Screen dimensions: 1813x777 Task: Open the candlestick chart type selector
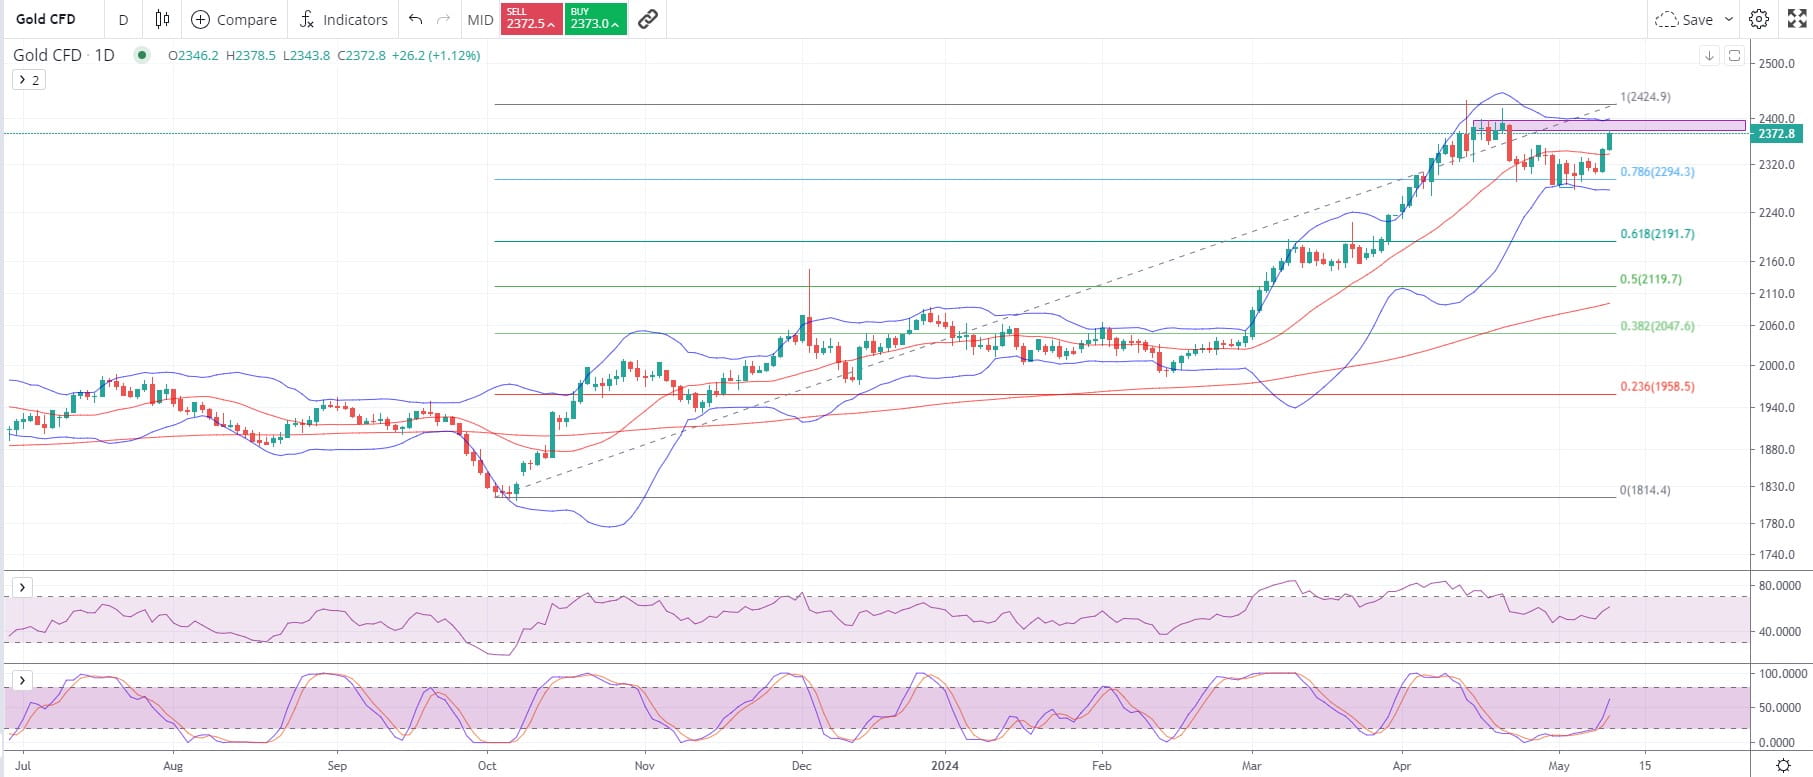(x=162, y=19)
